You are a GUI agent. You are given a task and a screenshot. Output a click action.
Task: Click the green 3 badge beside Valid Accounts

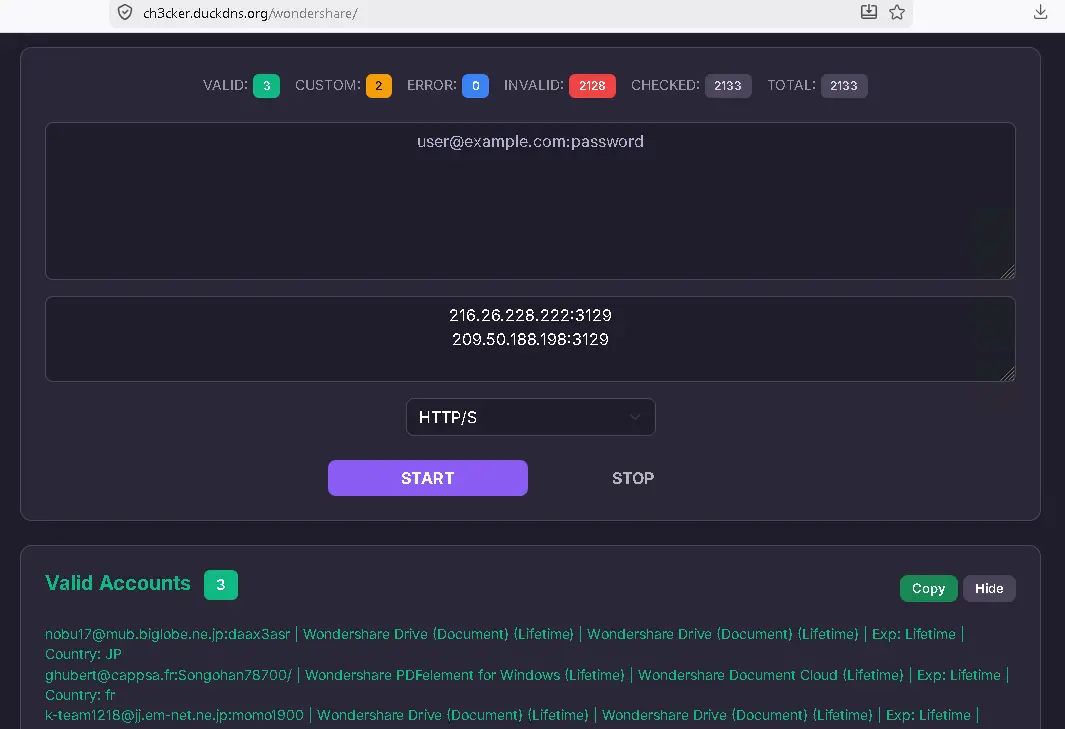(221, 585)
